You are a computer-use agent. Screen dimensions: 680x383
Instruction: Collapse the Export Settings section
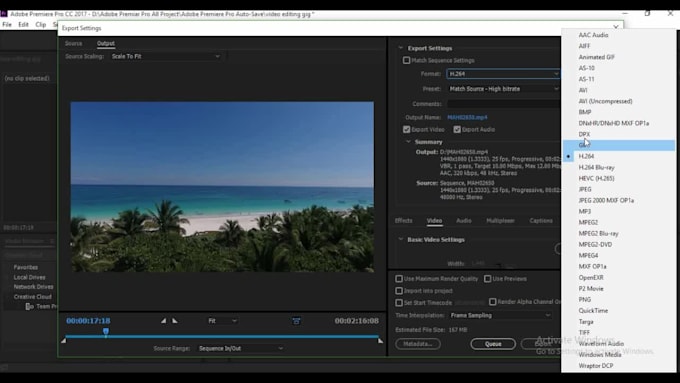[400, 48]
